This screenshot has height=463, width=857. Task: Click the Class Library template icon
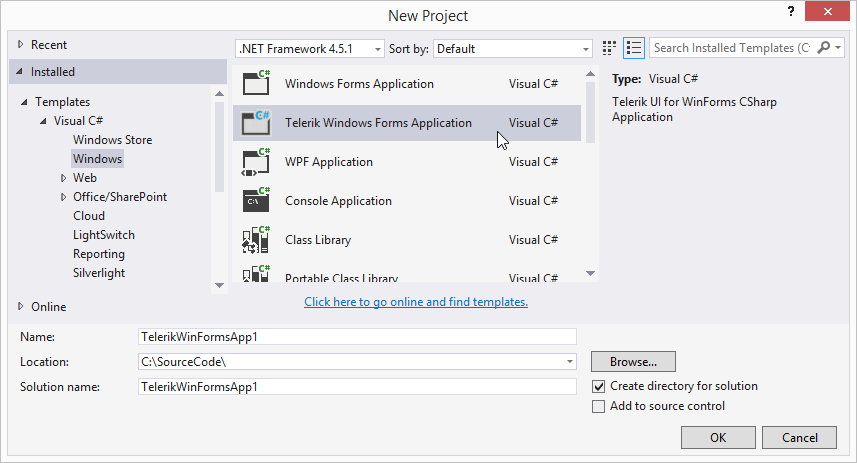(x=256, y=240)
